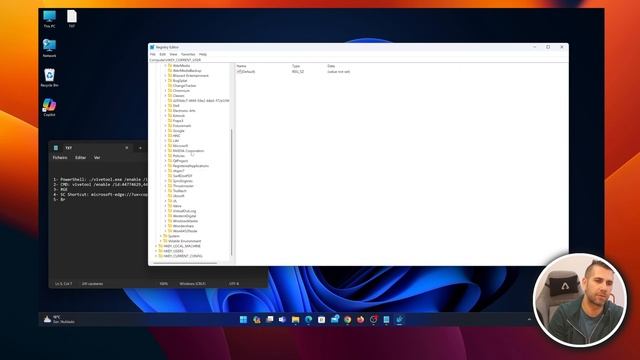The image size is (640, 360).
Task: Select the TXT tab in Notepad
Action: (x=92, y=148)
